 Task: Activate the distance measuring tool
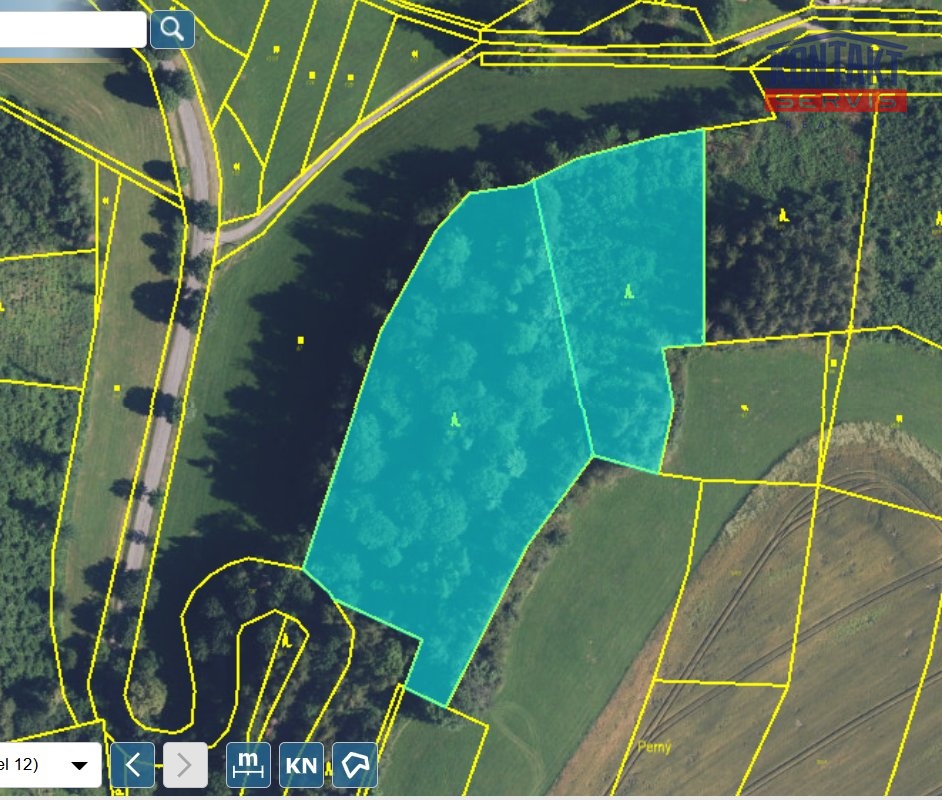[249, 765]
